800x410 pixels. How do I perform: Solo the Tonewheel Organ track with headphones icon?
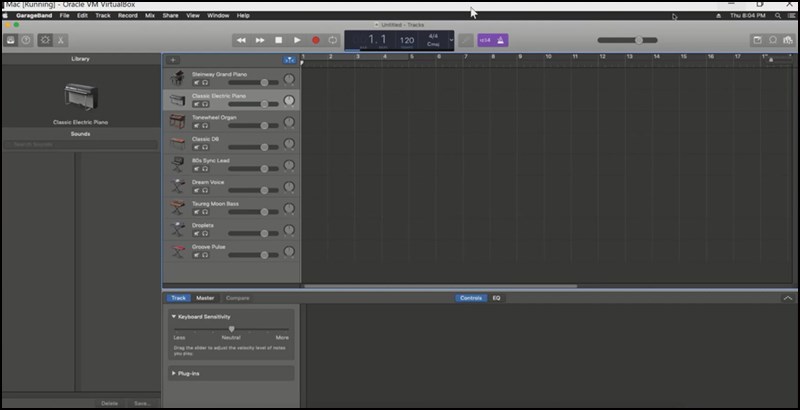[x=205, y=125]
